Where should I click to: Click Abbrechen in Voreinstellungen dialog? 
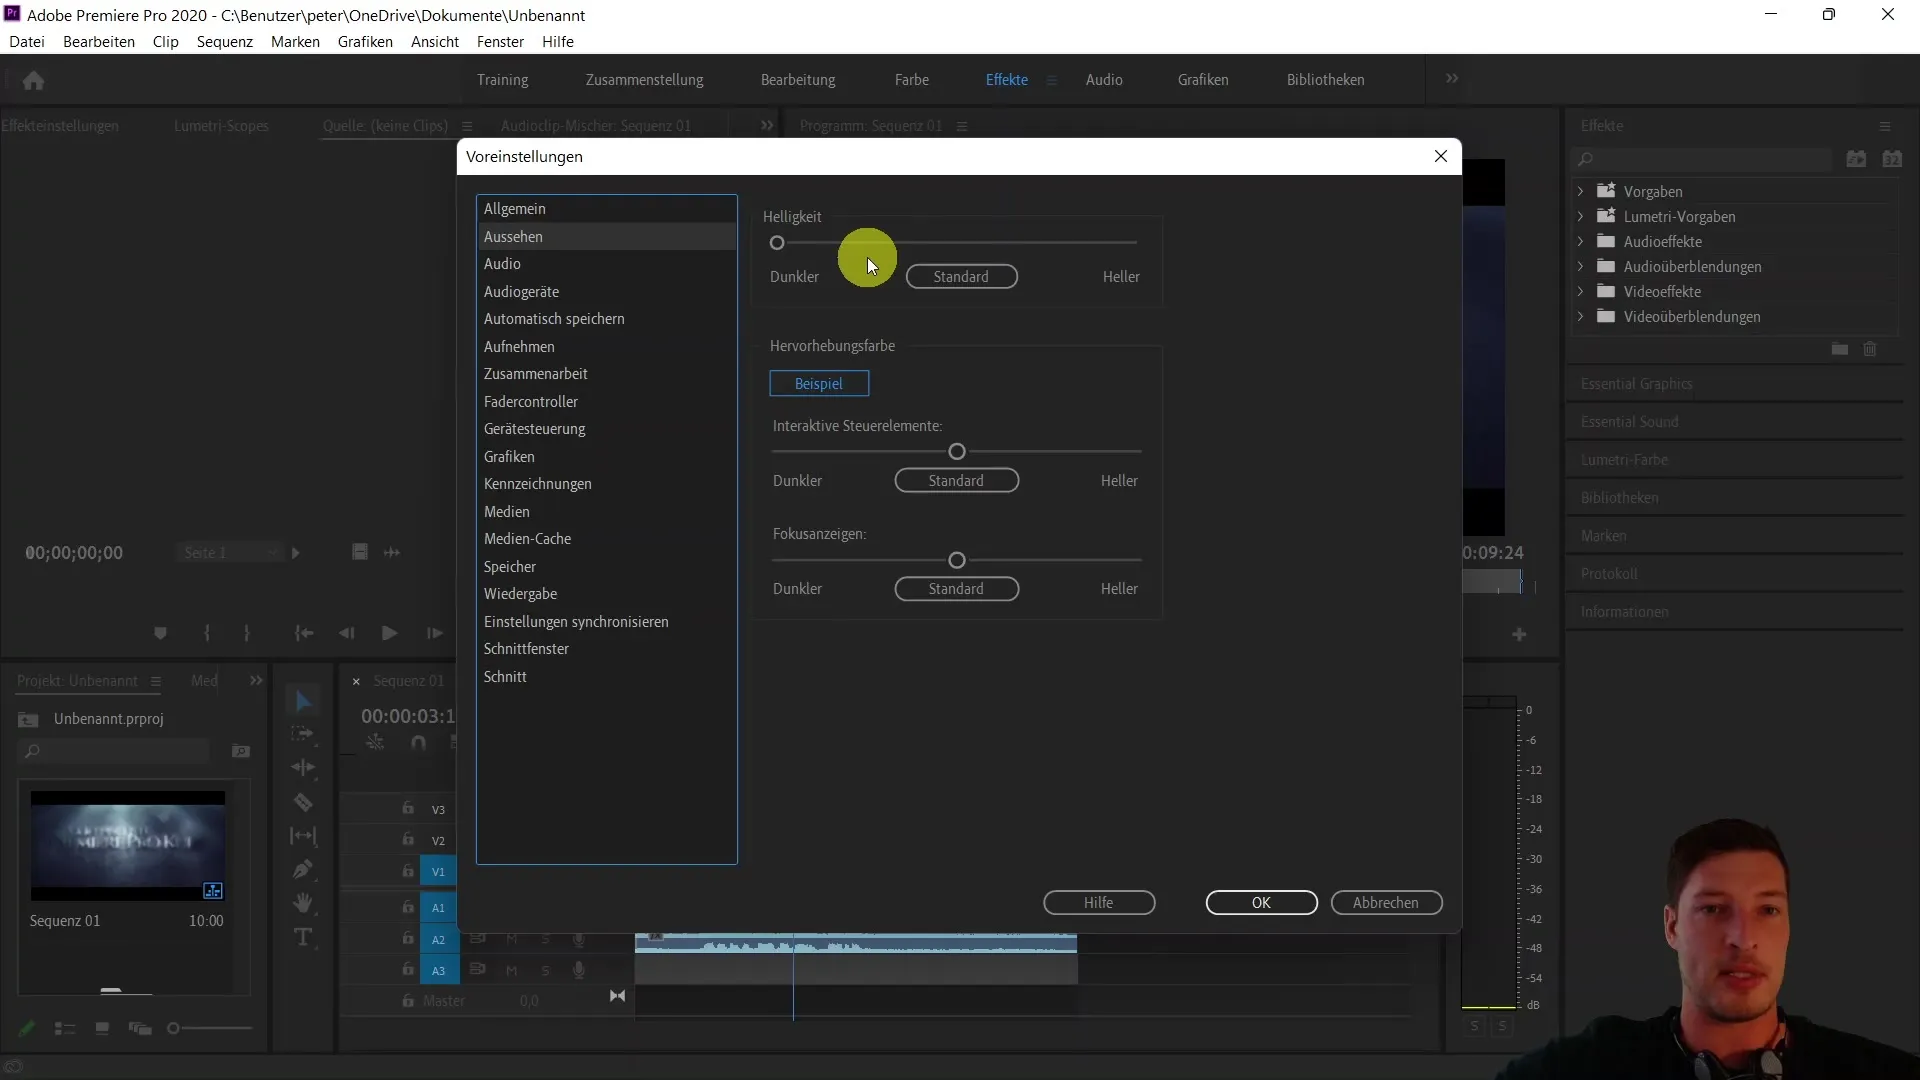point(1386,902)
